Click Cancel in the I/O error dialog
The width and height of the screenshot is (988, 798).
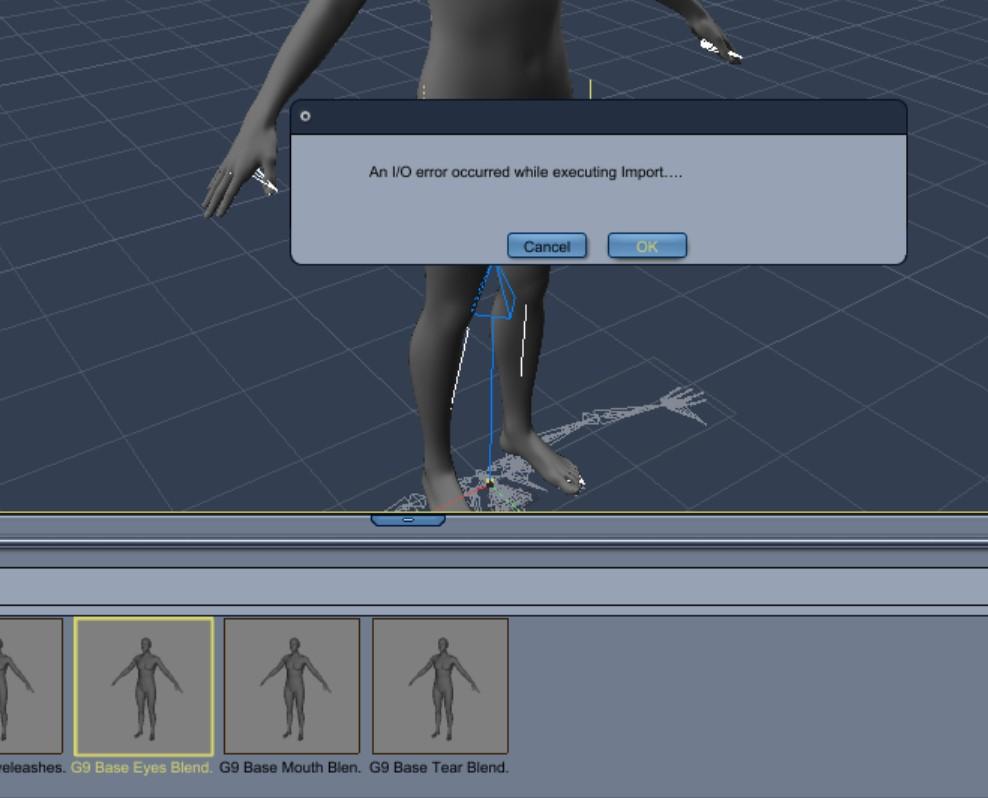click(547, 246)
